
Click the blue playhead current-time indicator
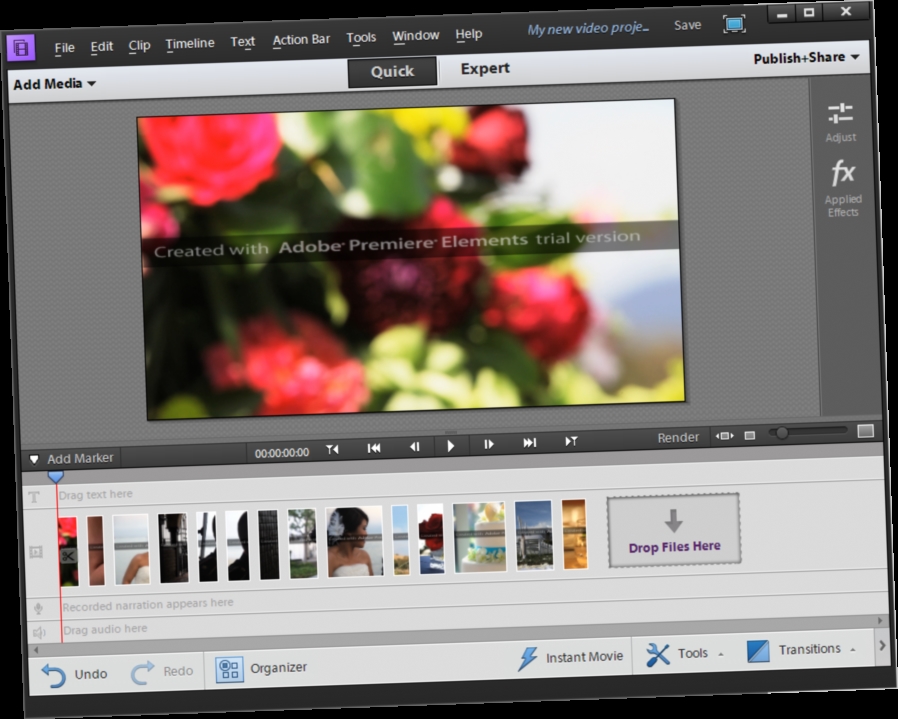pos(56,477)
